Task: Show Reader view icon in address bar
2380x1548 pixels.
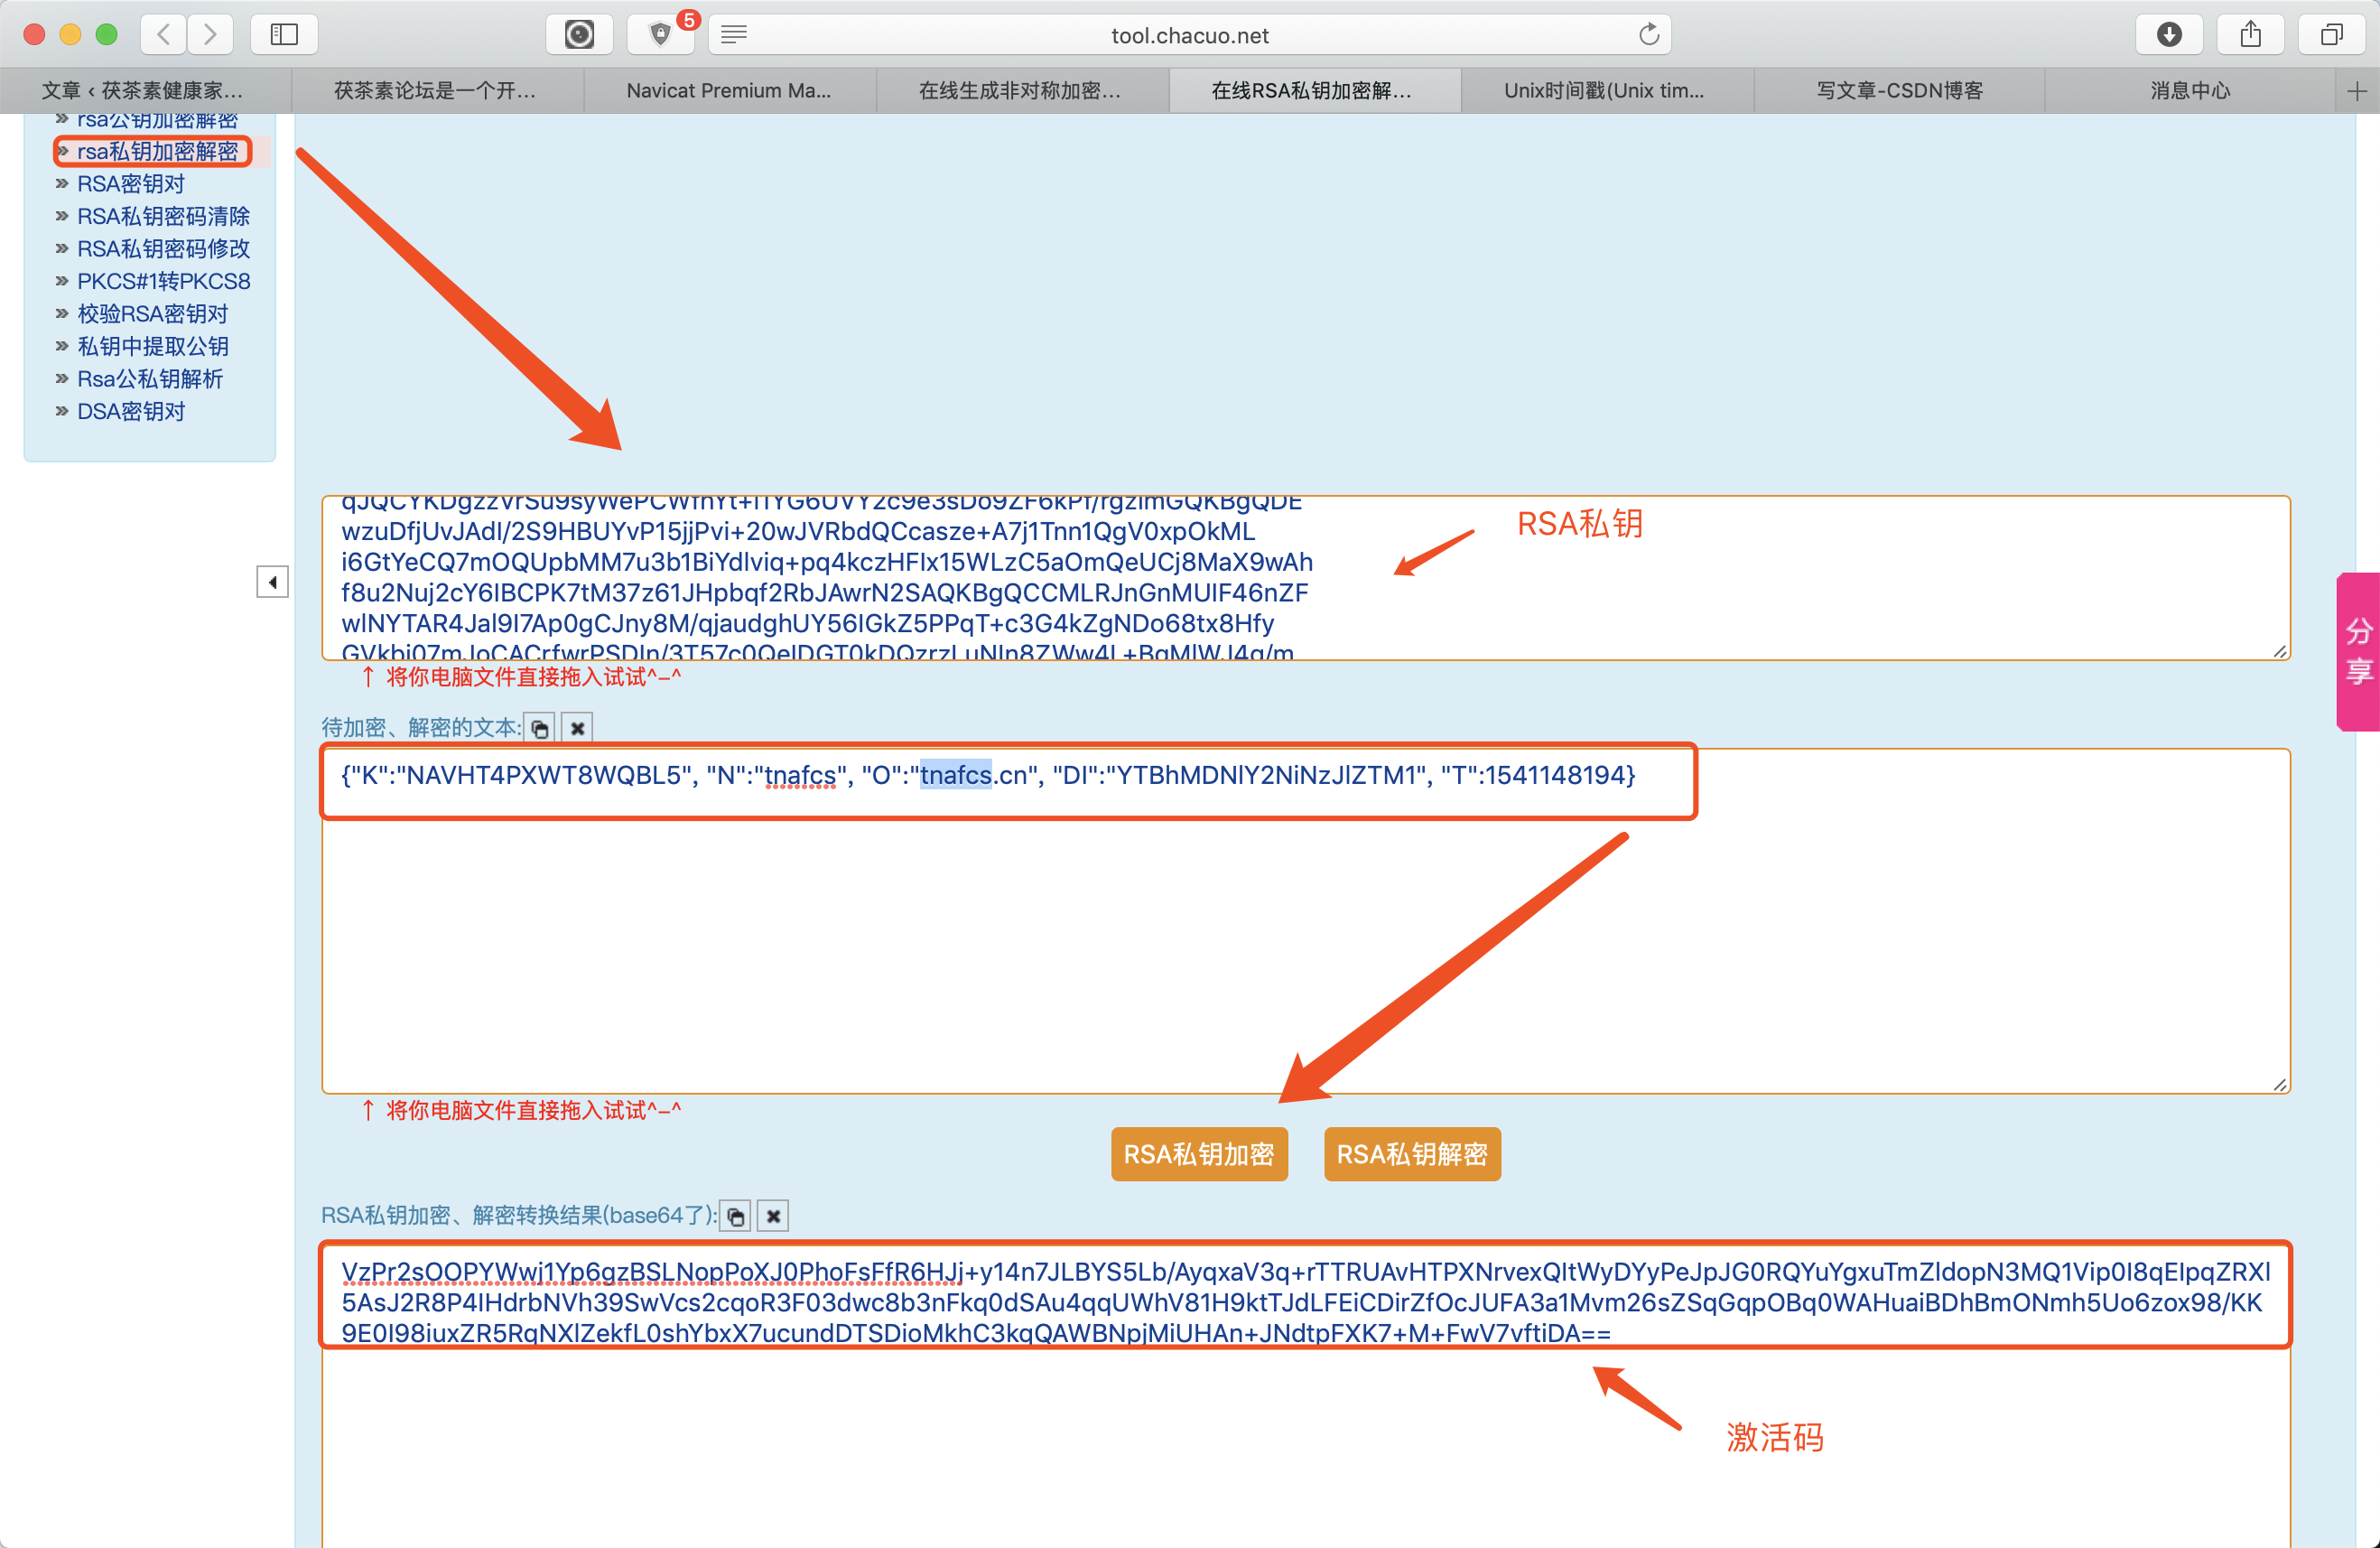Action: [x=734, y=35]
